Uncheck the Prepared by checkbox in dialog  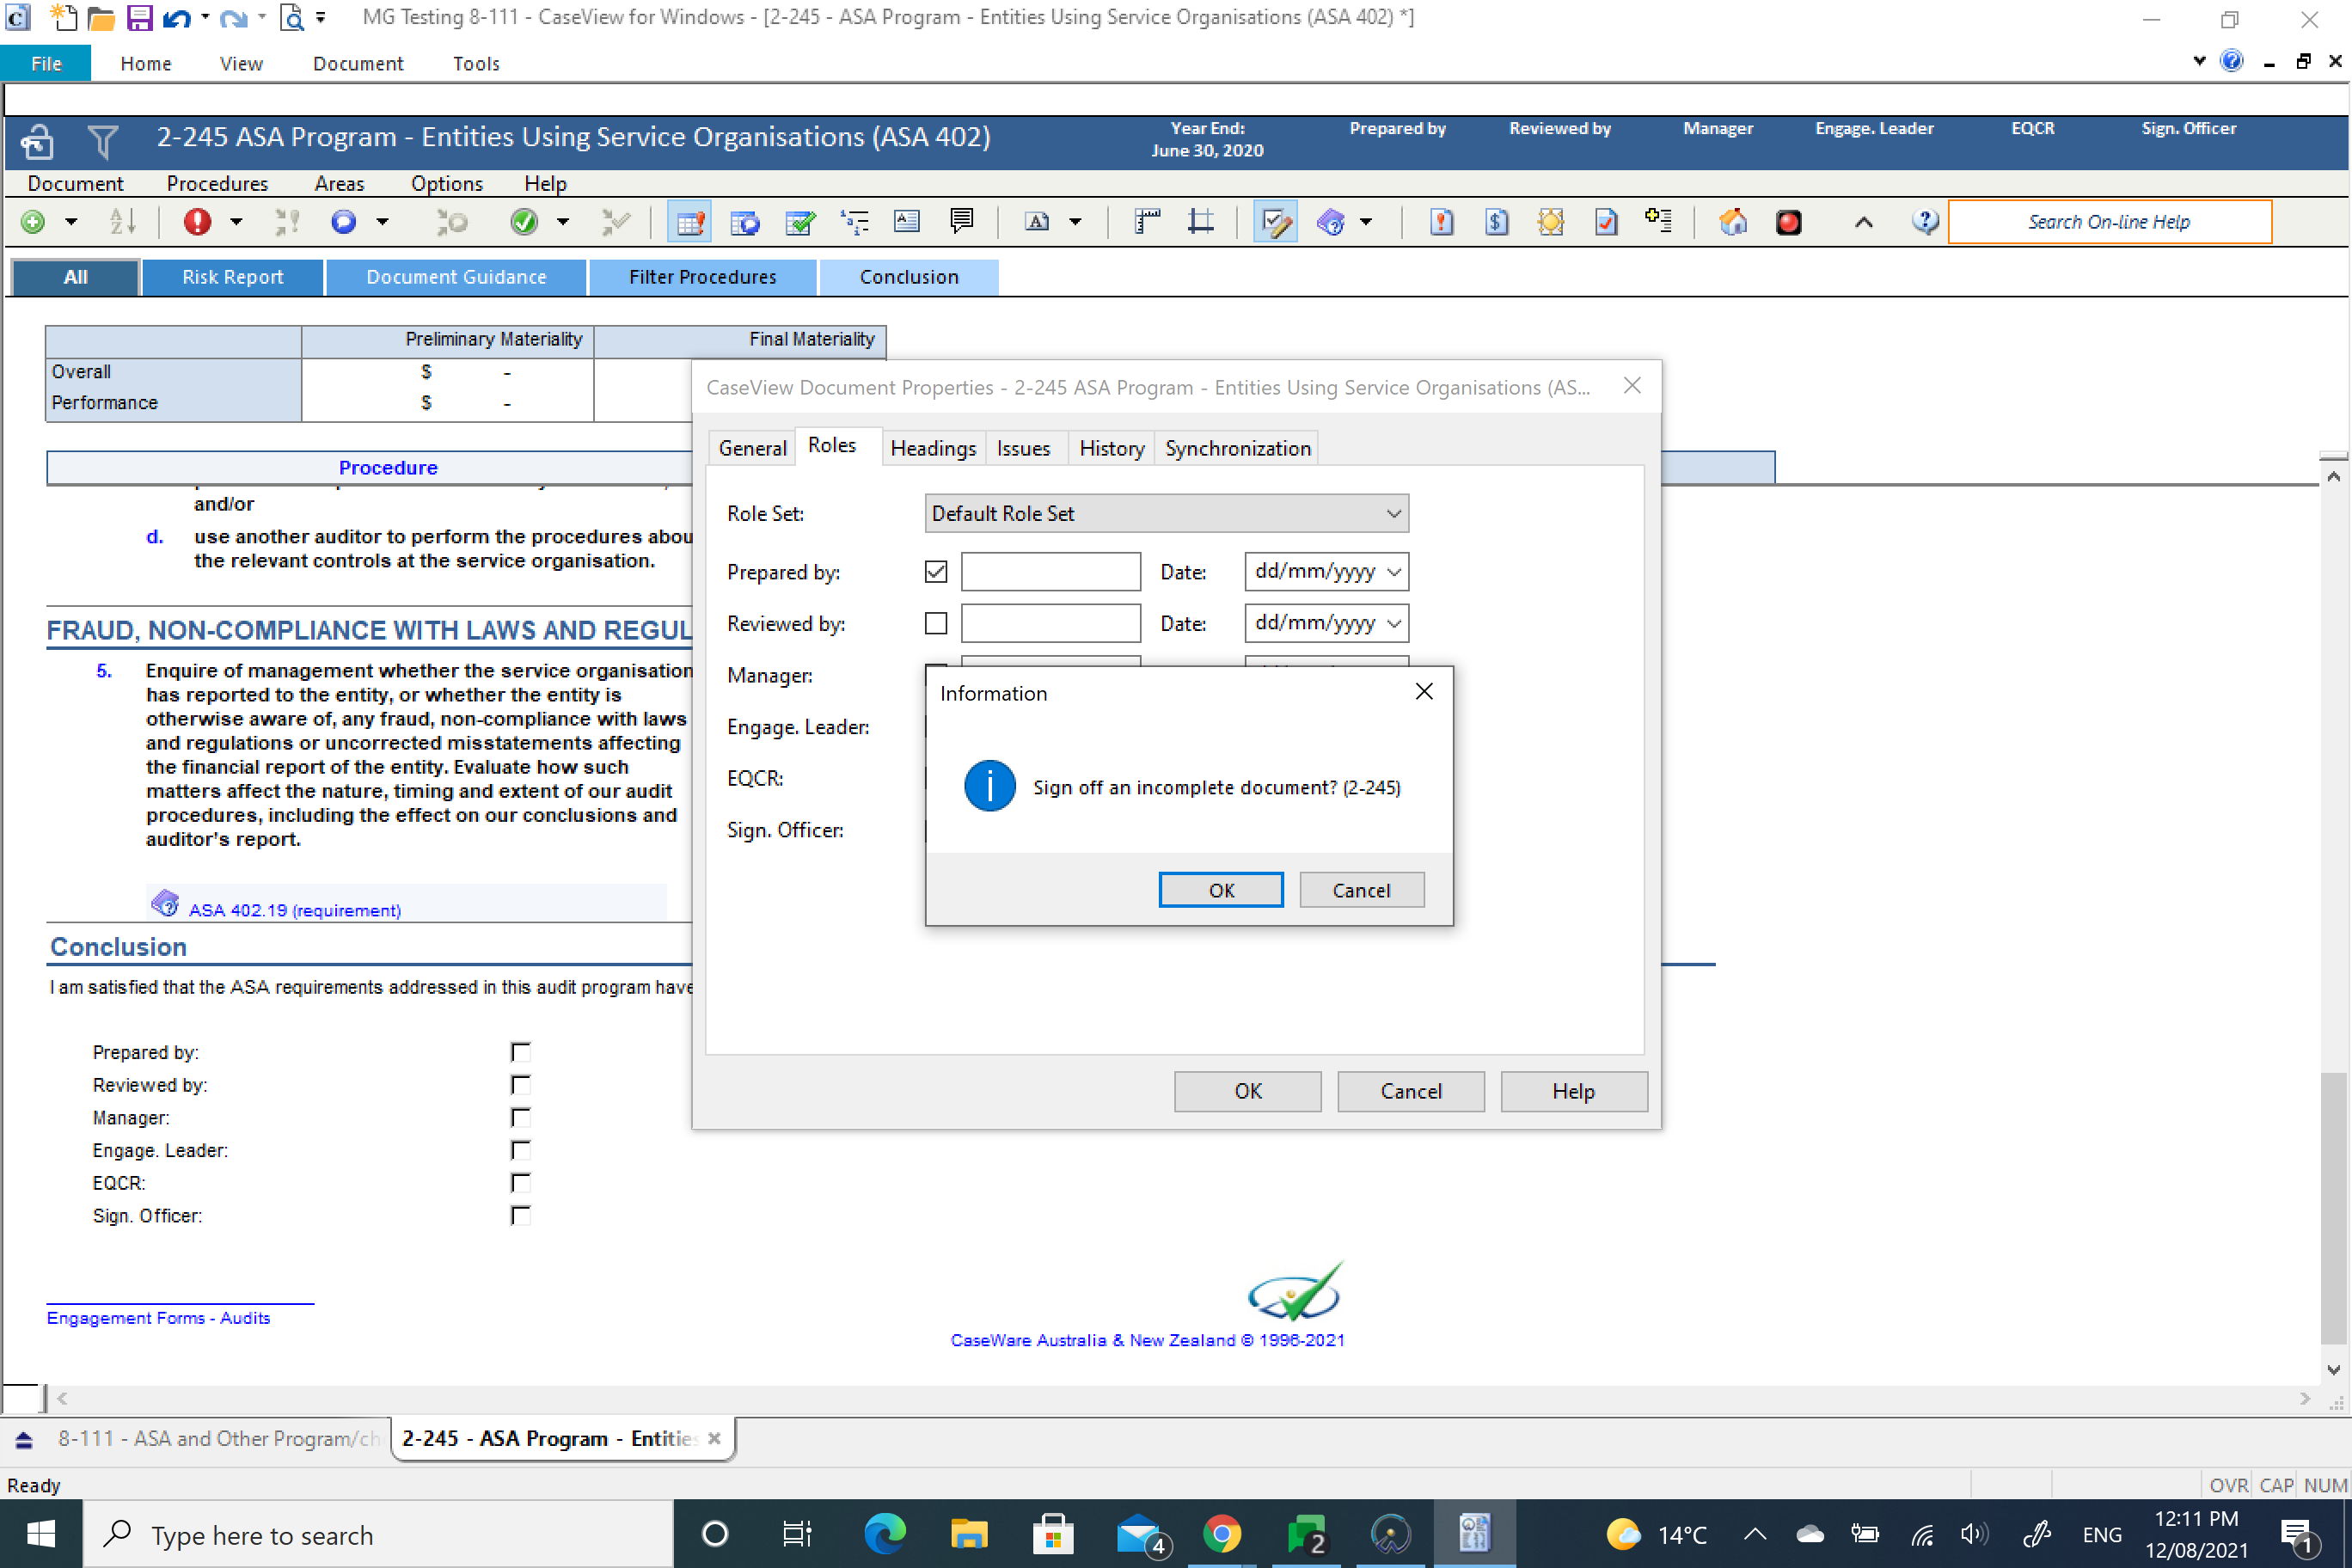936,572
